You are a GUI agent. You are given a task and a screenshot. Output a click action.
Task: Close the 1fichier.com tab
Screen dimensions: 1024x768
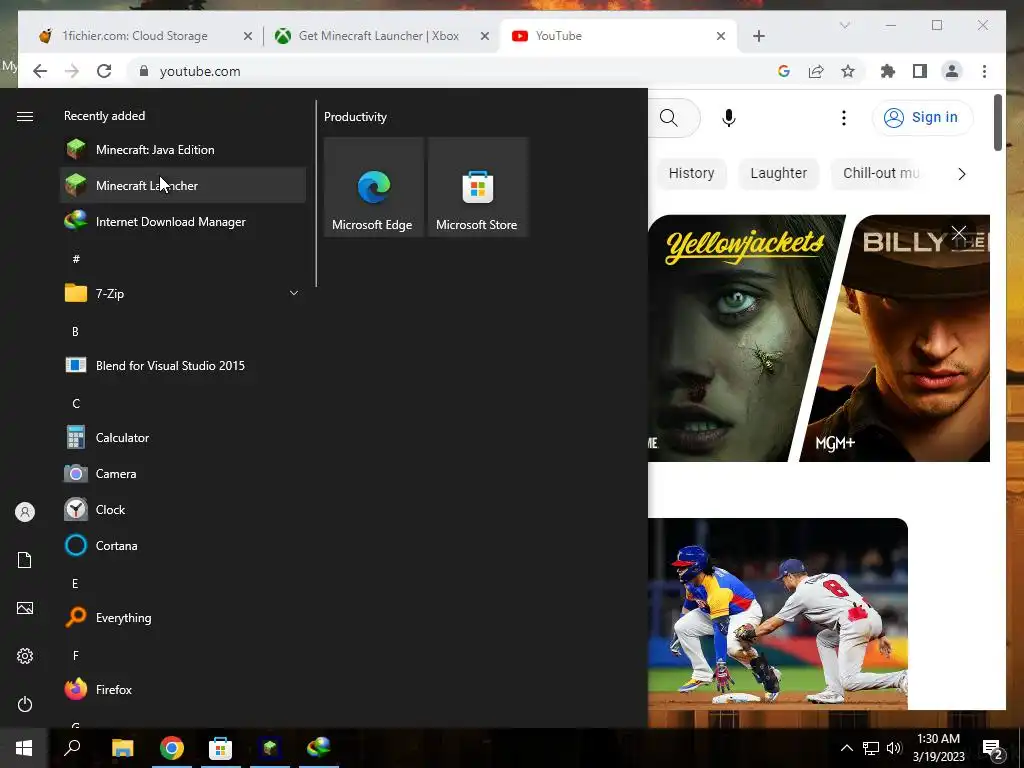(x=248, y=36)
